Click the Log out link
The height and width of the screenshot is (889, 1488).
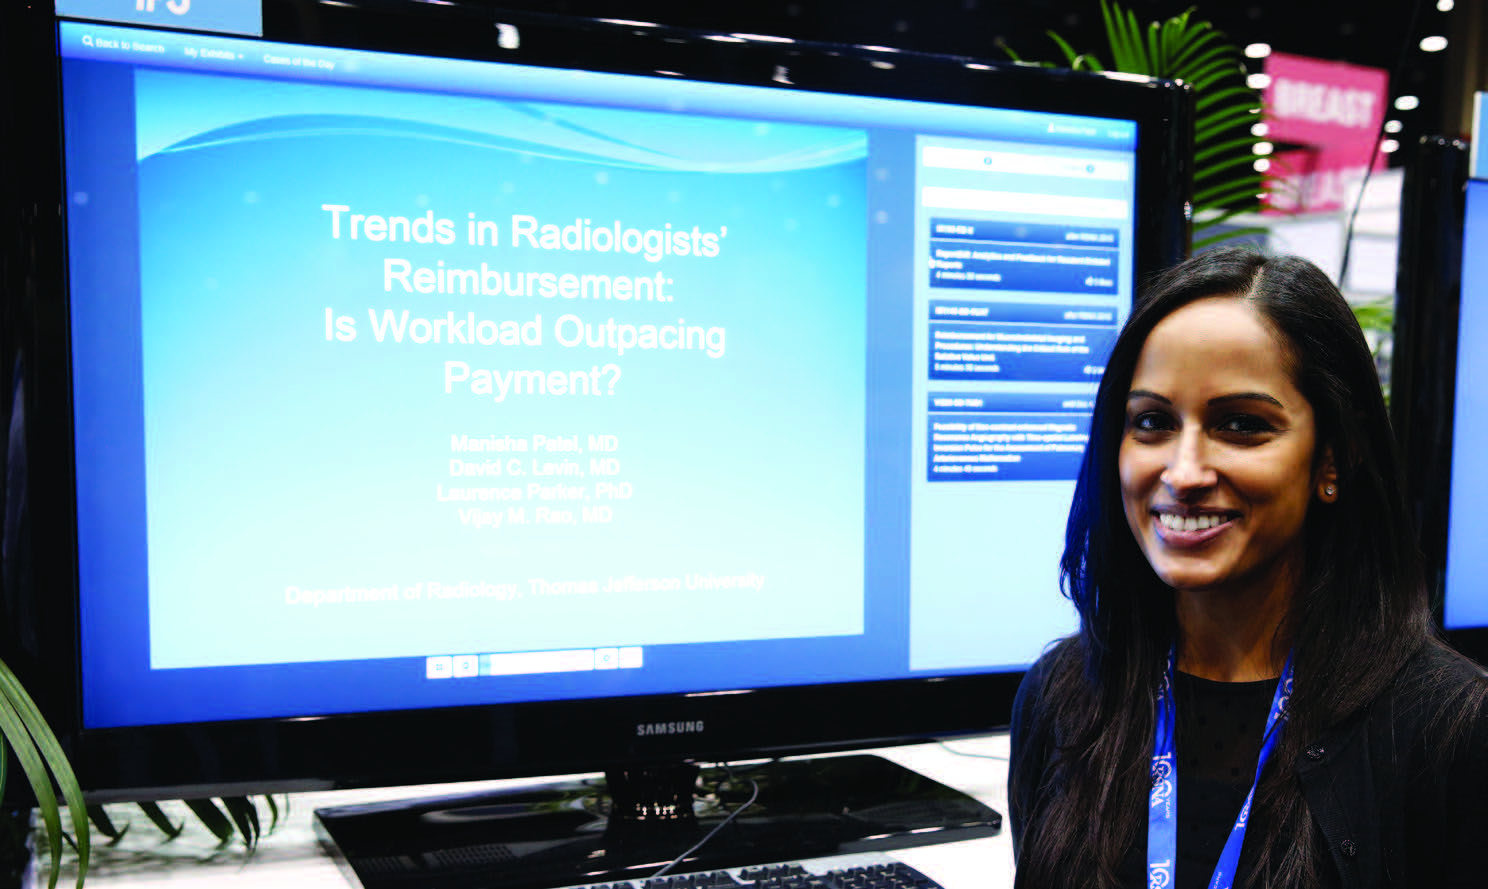point(1119,132)
